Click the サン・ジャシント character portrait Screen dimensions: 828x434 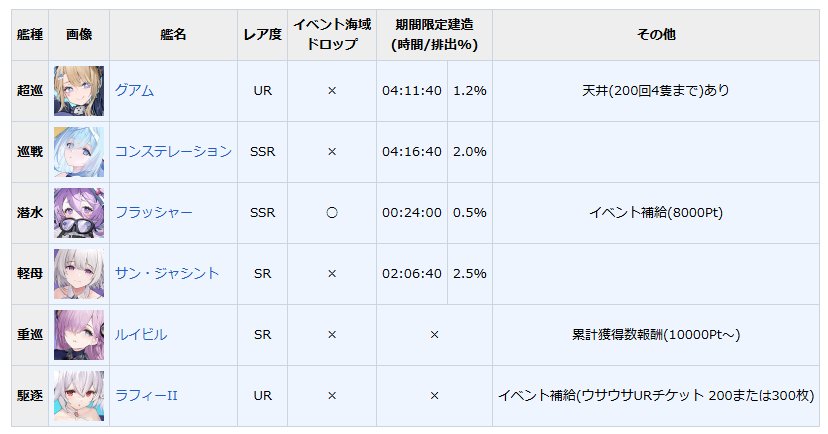pos(79,274)
